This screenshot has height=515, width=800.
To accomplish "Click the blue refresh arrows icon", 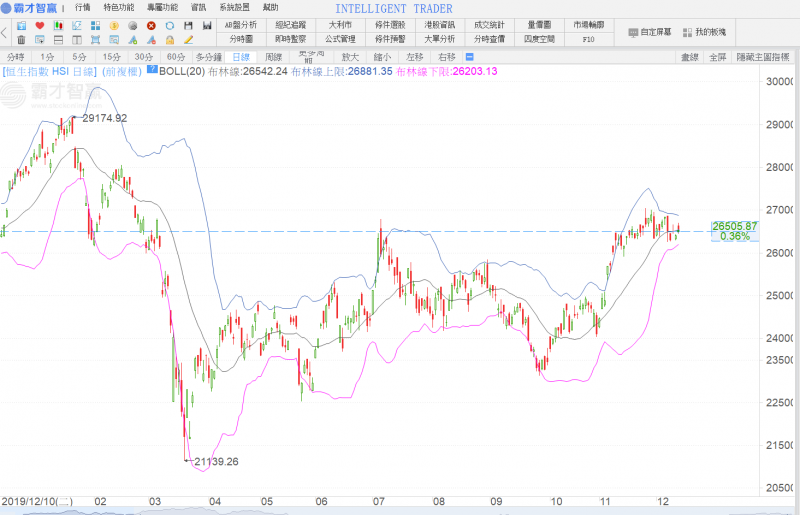I will [170, 24].
